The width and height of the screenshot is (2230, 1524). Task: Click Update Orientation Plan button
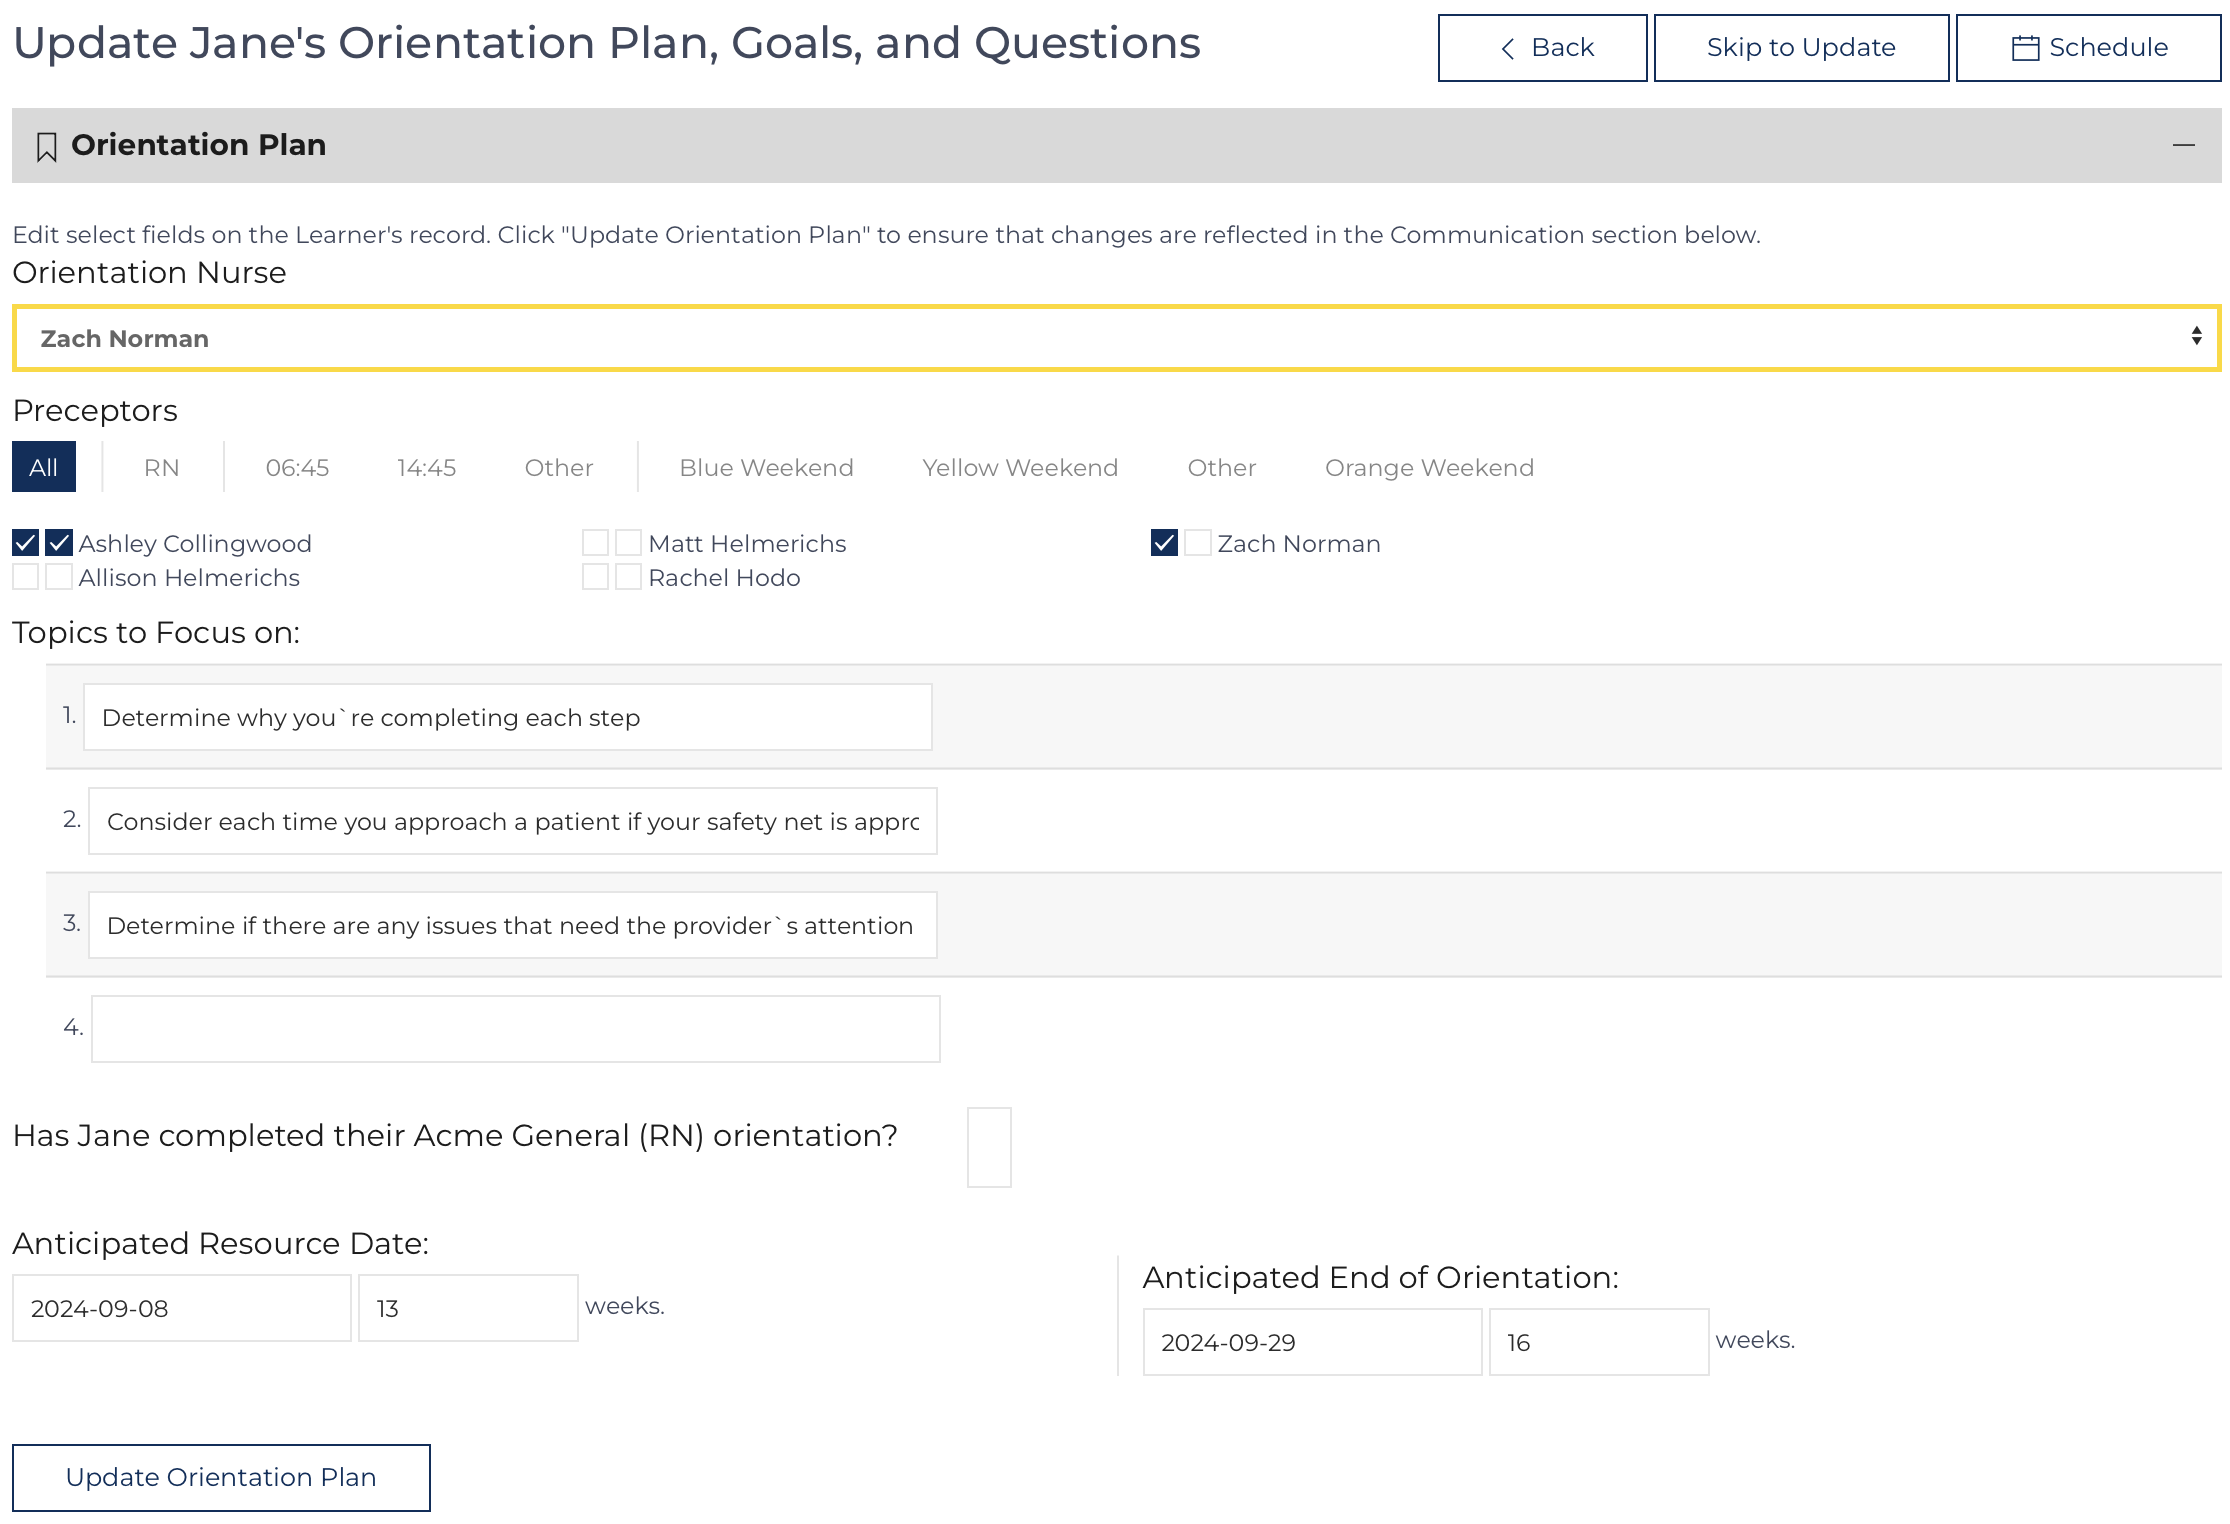tap(222, 1478)
